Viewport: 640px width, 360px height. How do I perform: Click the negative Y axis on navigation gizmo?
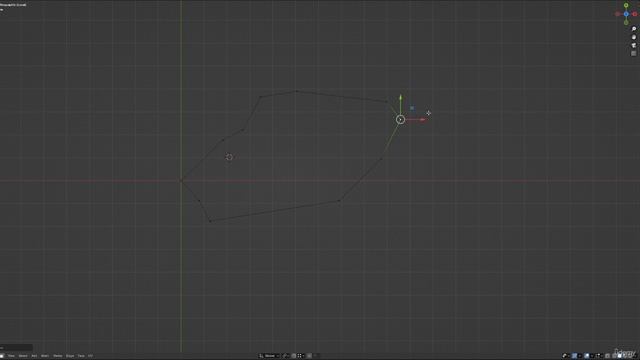coord(626,22)
